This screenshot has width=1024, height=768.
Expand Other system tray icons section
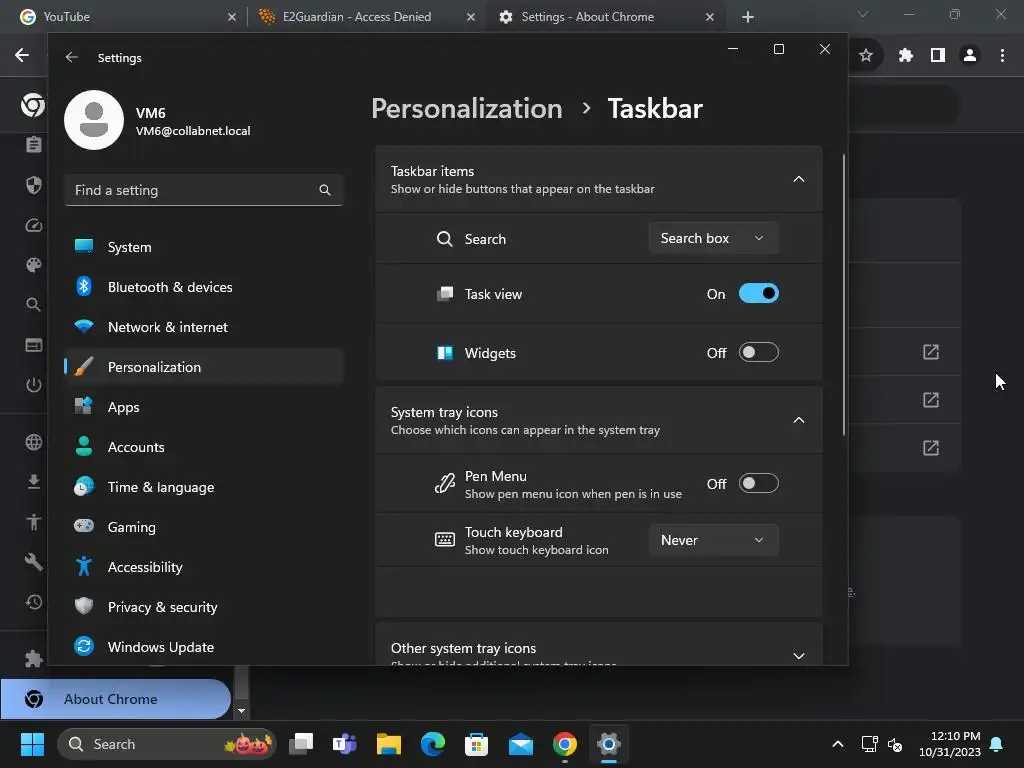pos(798,655)
